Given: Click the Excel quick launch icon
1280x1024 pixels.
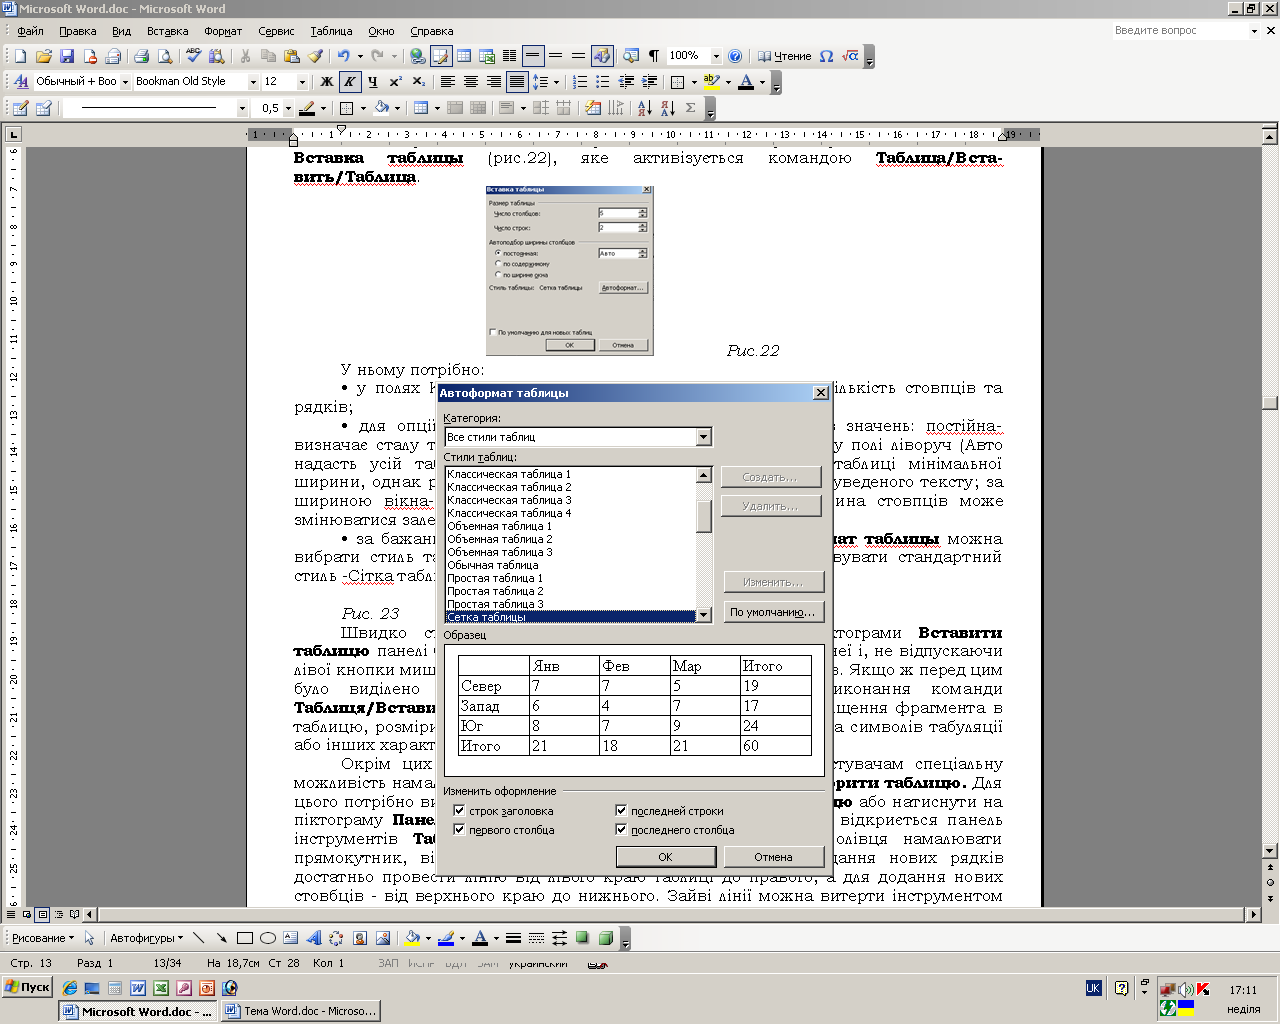Looking at the screenshot, I should click(160, 988).
